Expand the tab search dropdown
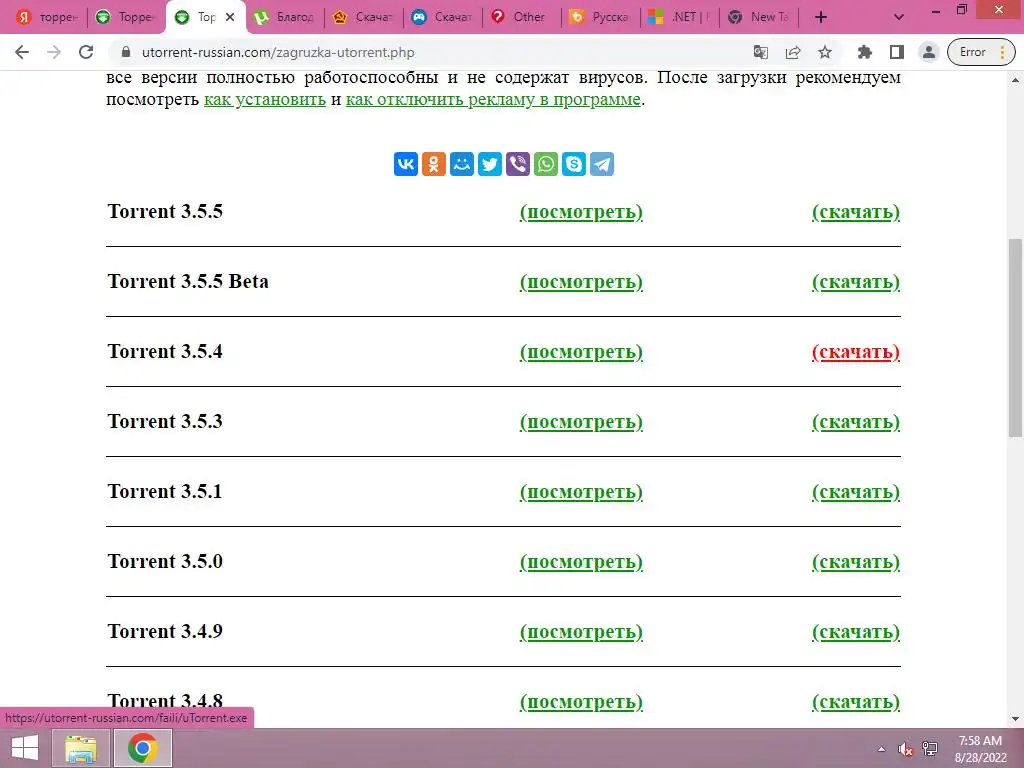 click(899, 17)
